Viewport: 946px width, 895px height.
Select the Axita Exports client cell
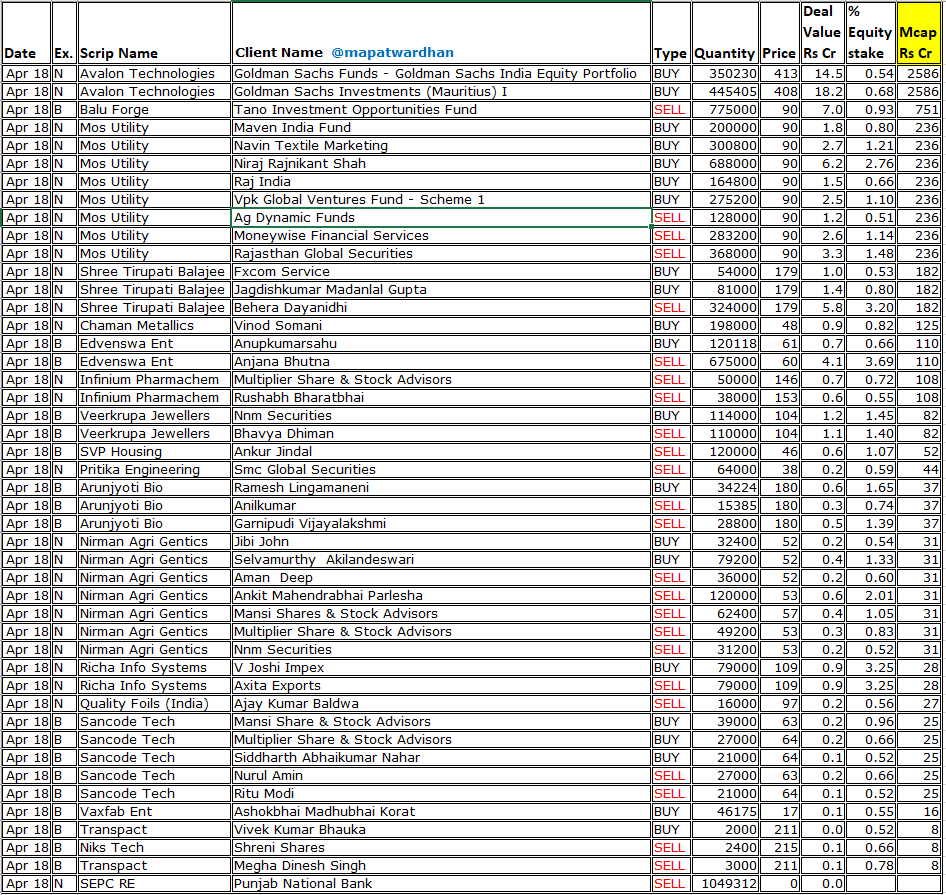coord(441,686)
